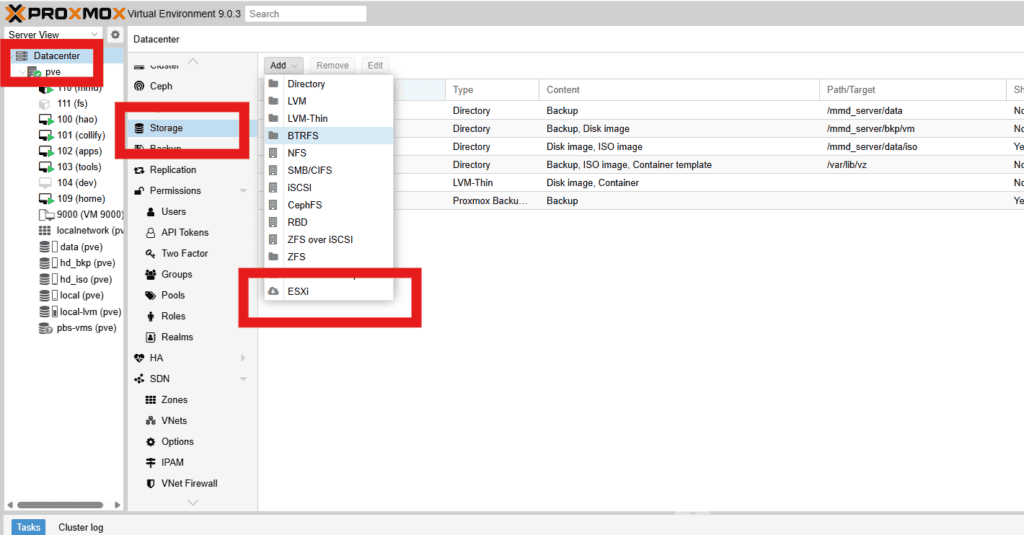Image resolution: width=1024 pixels, height=535 pixels.
Task: Open the Add storage dropdown button
Action: click(x=283, y=66)
